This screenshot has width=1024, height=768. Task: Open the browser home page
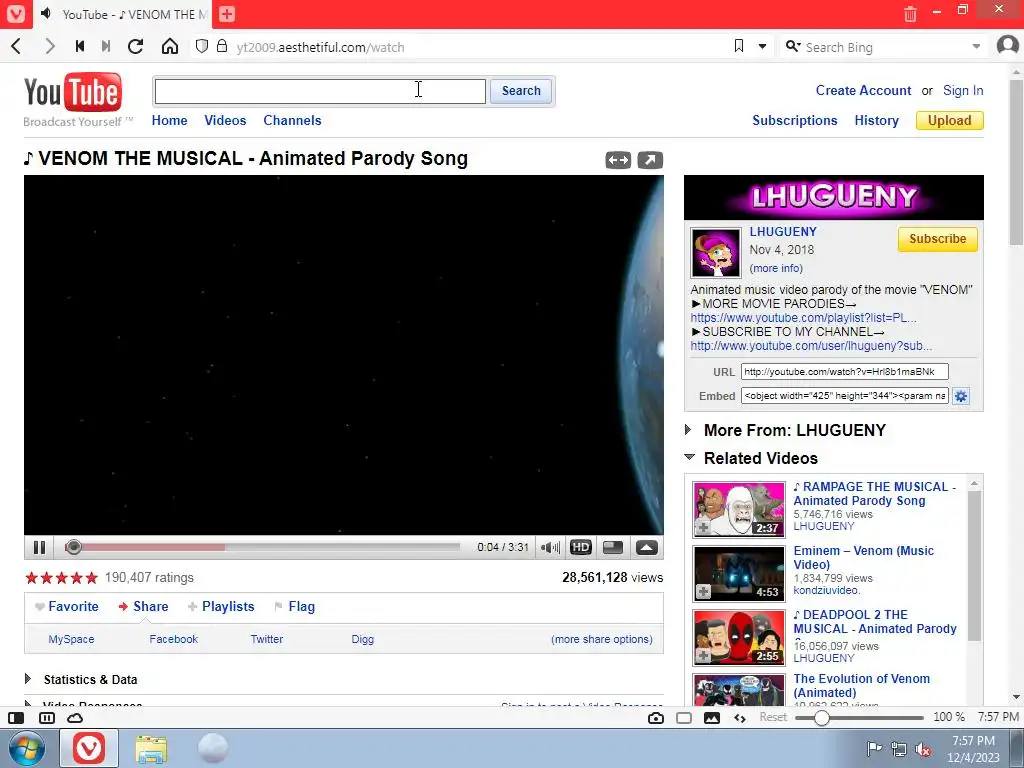170,46
